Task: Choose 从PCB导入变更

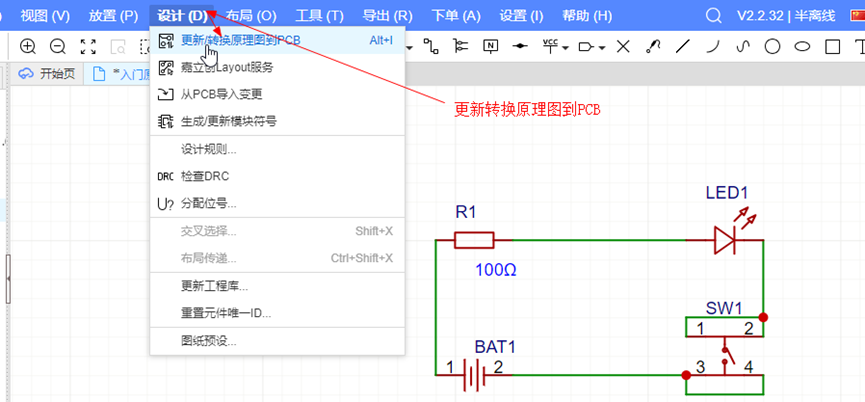Action: tap(277, 95)
